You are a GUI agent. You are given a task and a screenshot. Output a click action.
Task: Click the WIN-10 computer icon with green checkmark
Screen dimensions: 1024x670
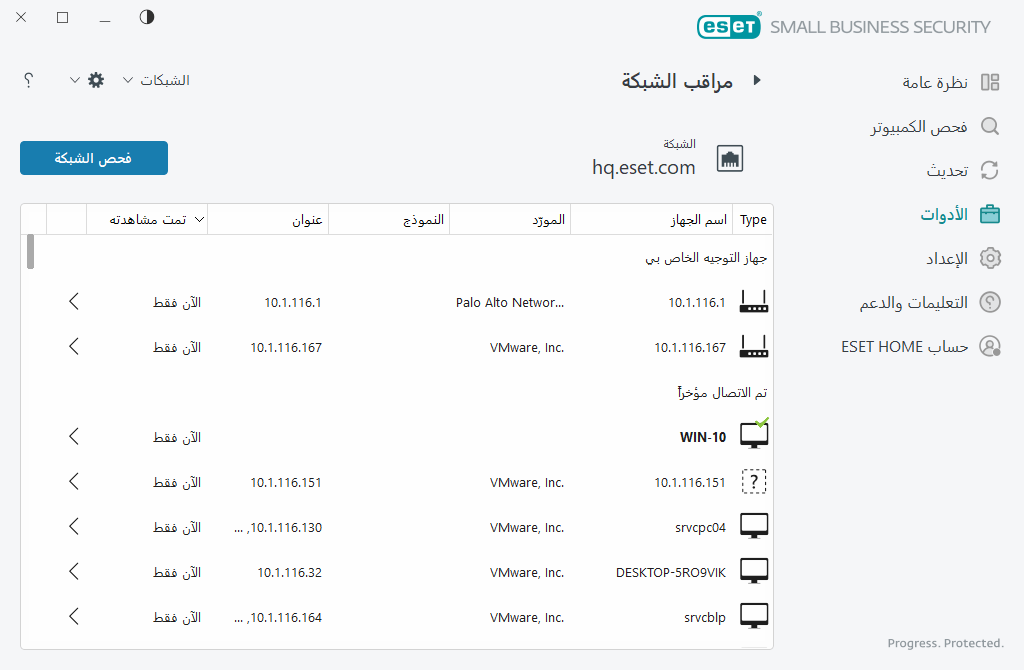coord(753,434)
